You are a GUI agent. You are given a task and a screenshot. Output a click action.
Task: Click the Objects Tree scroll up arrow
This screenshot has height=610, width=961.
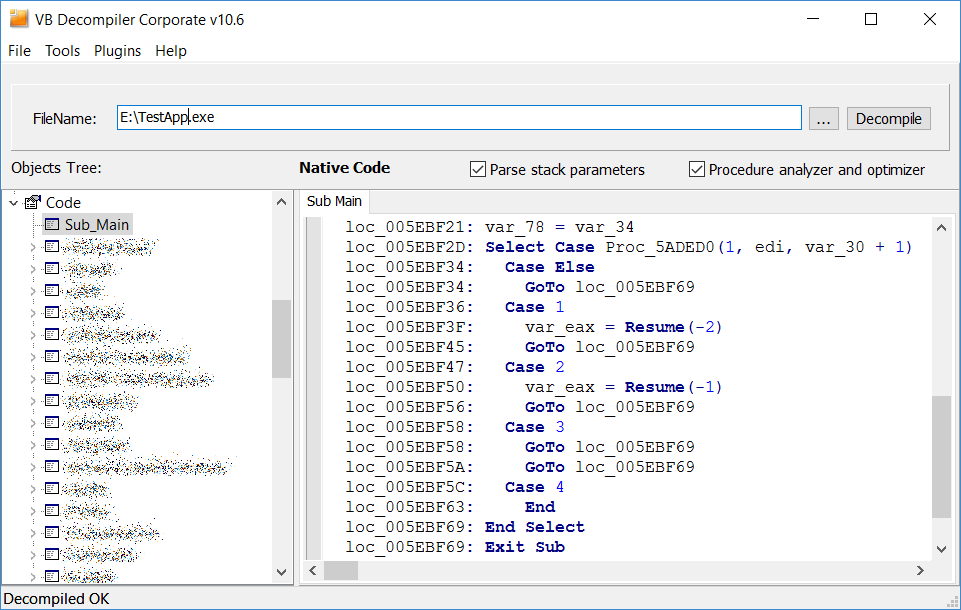click(281, 202)
